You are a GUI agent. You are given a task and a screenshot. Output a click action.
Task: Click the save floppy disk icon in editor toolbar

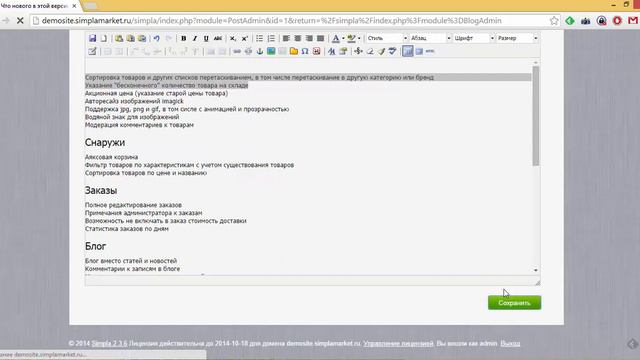pyautogui.click(x=92, y=38)
